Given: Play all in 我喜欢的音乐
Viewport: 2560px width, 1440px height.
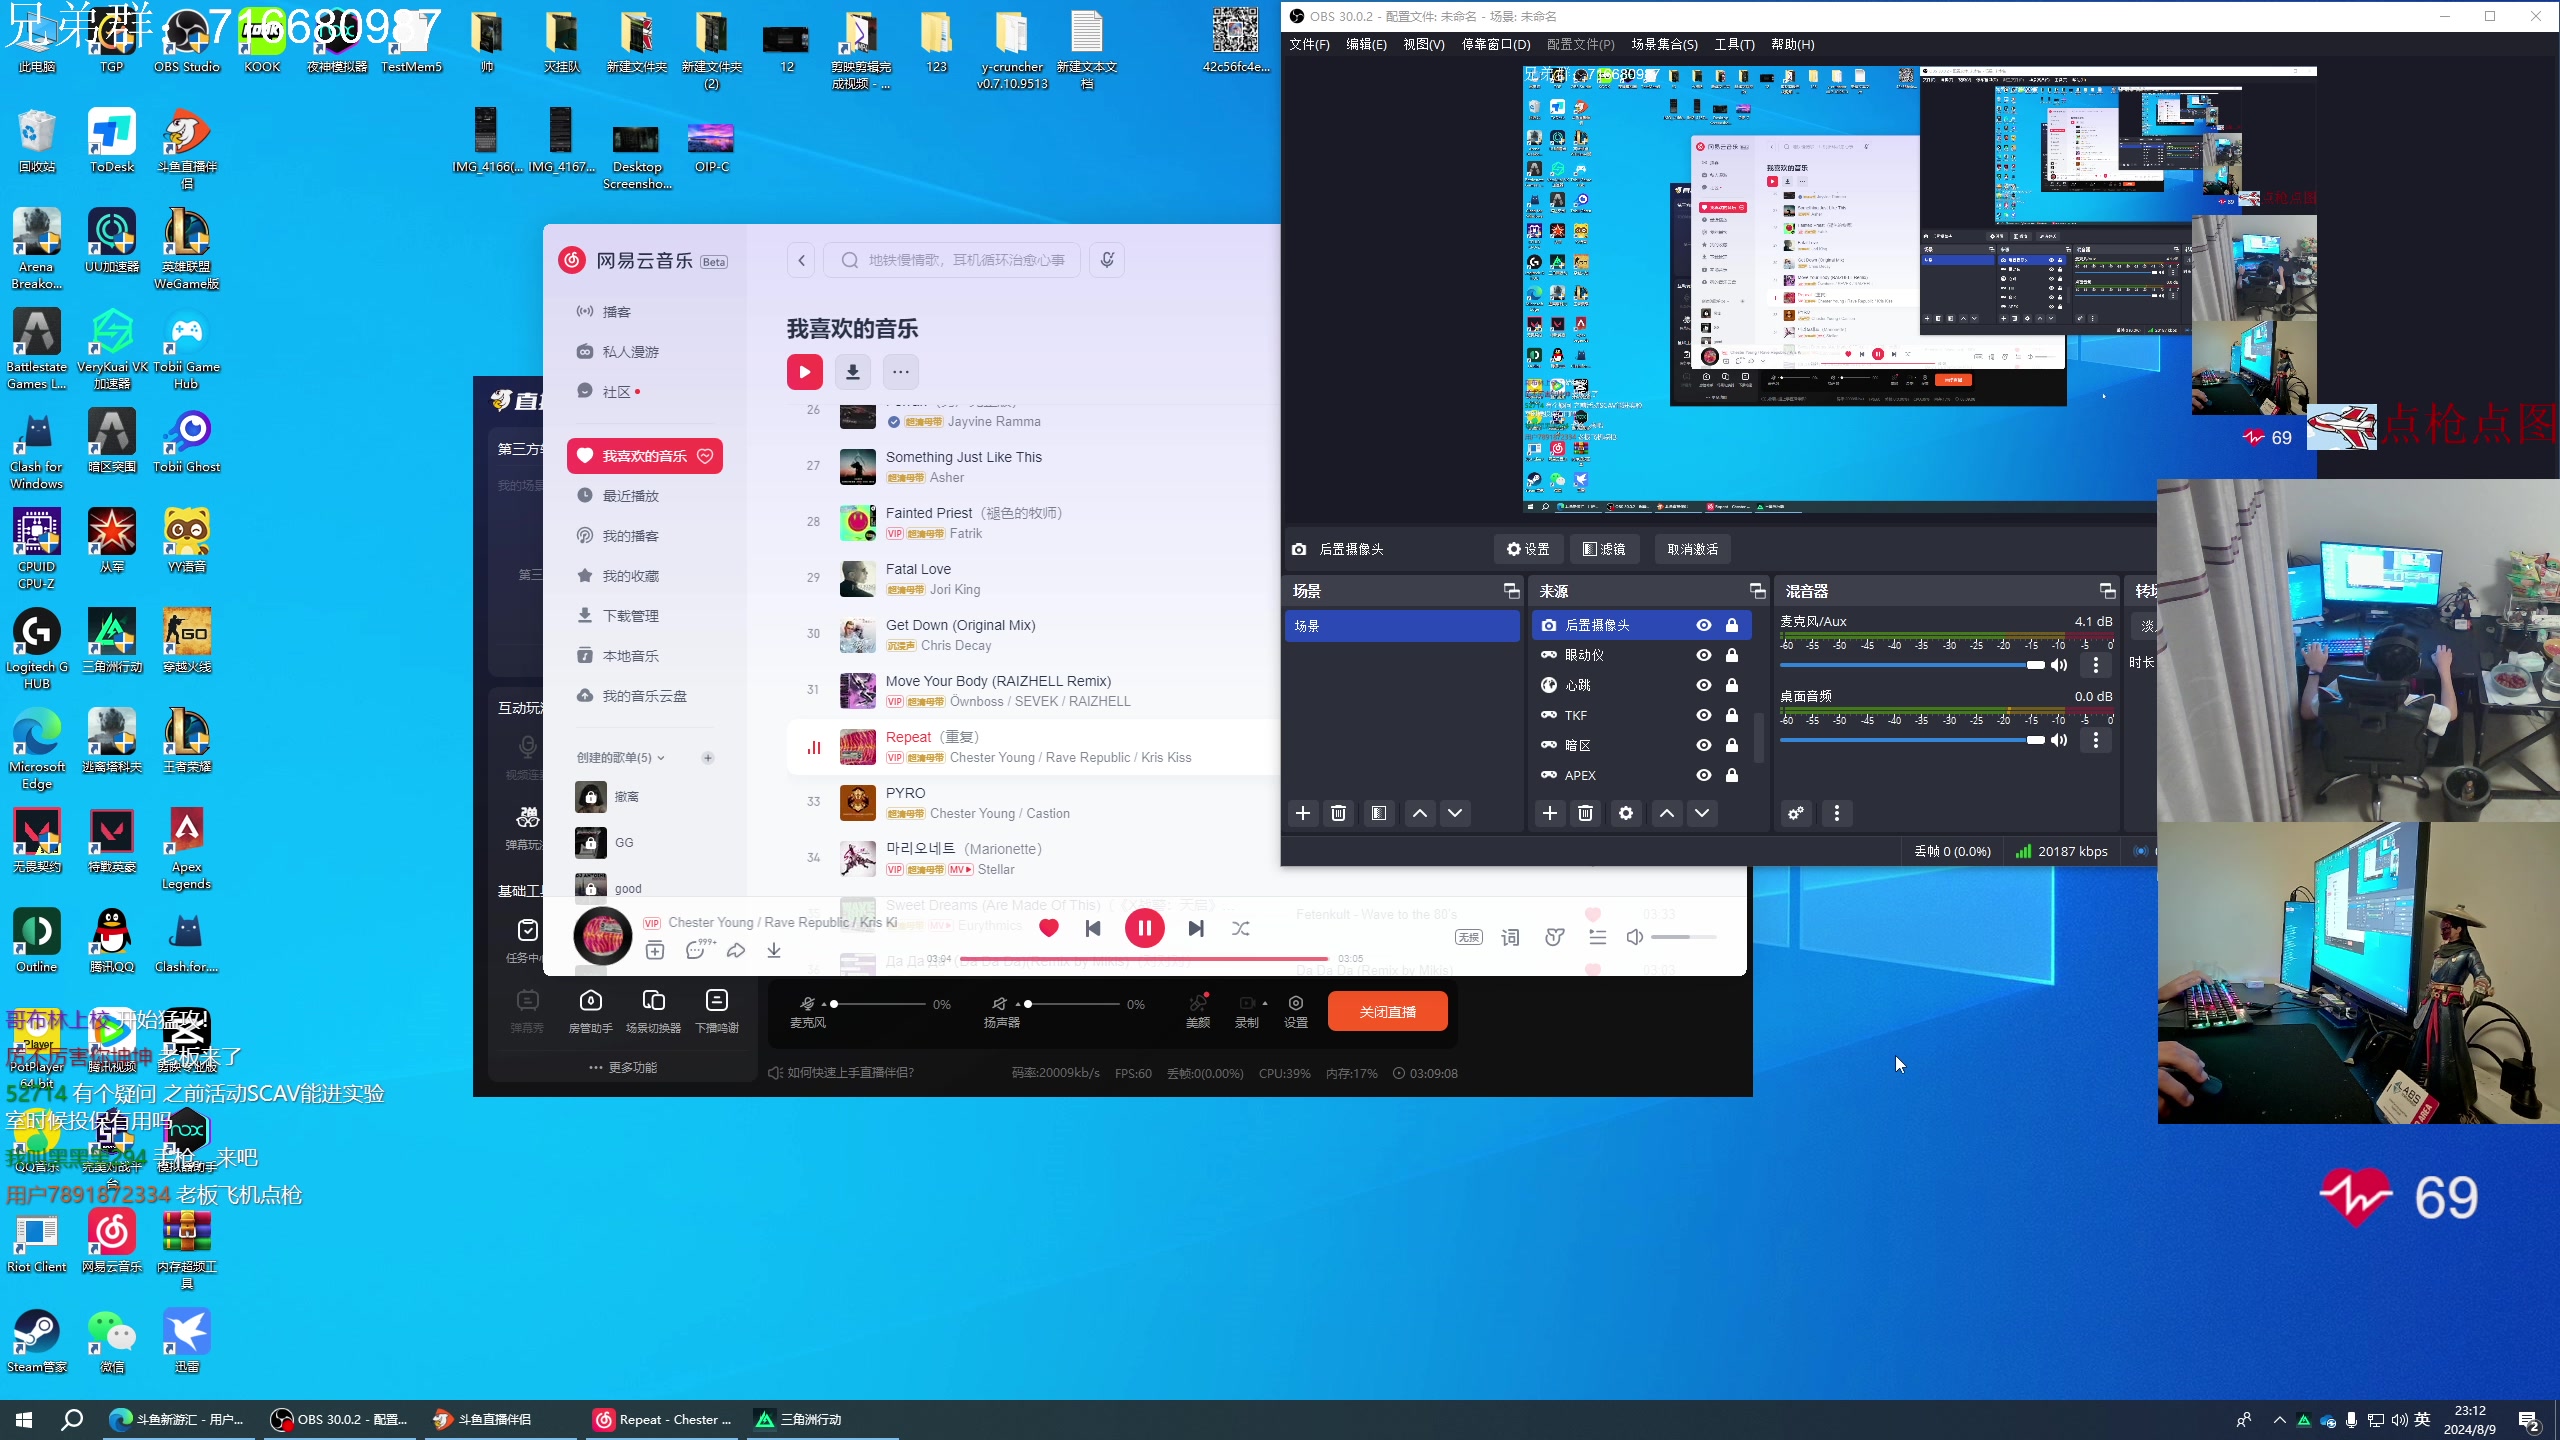Looking at the screenshot, I should tap(805, 372).
